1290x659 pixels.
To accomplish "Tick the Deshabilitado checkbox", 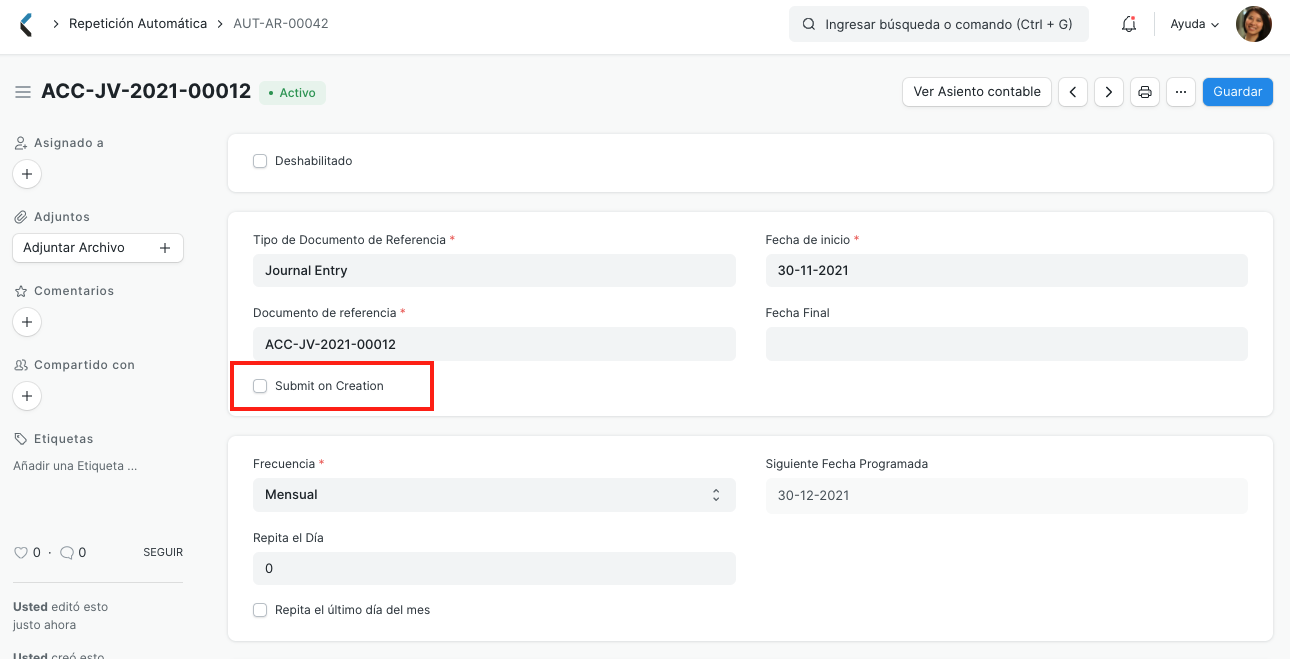I will tap(260, 161).
